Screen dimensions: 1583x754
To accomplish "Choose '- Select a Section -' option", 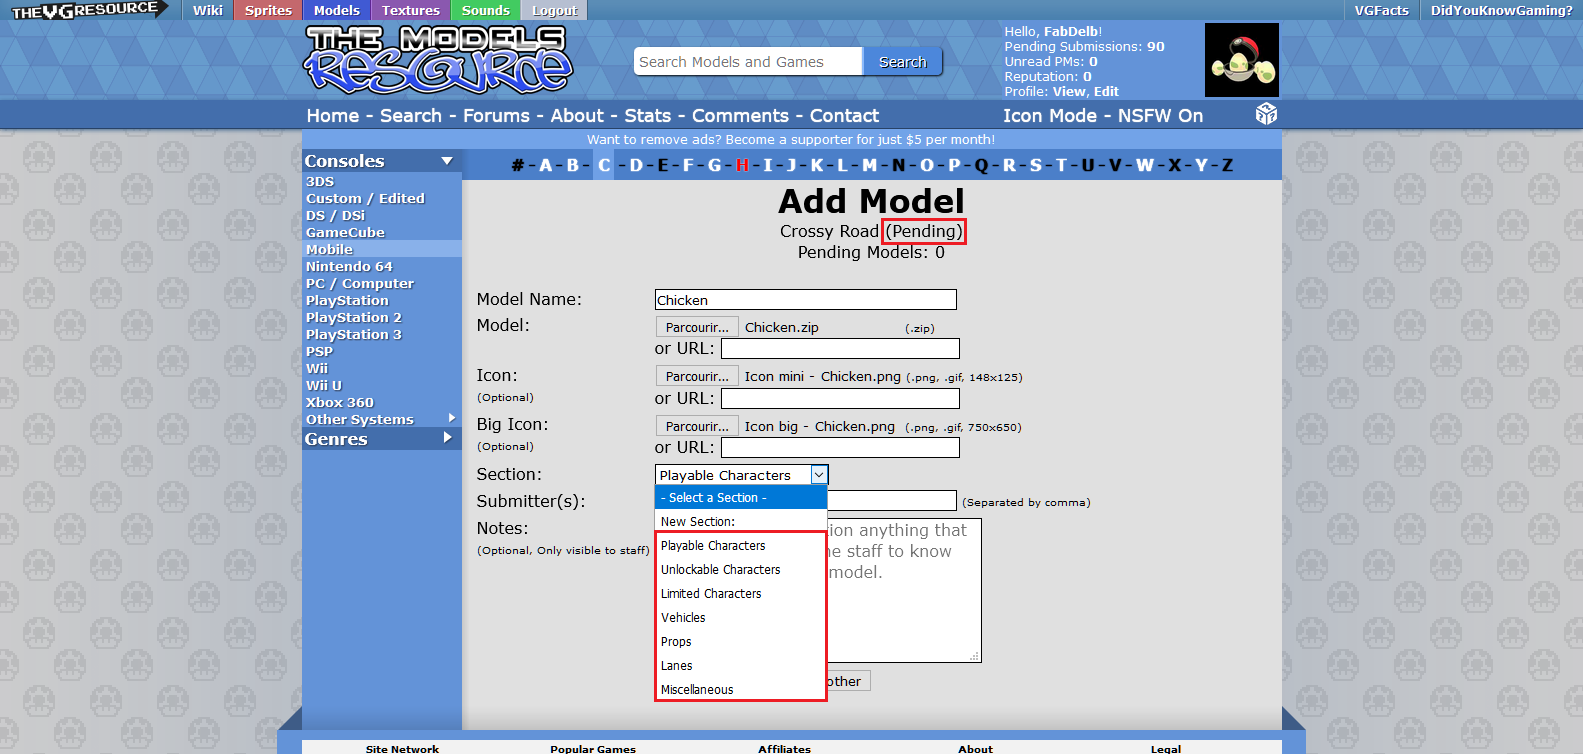I will pos(741,498).
